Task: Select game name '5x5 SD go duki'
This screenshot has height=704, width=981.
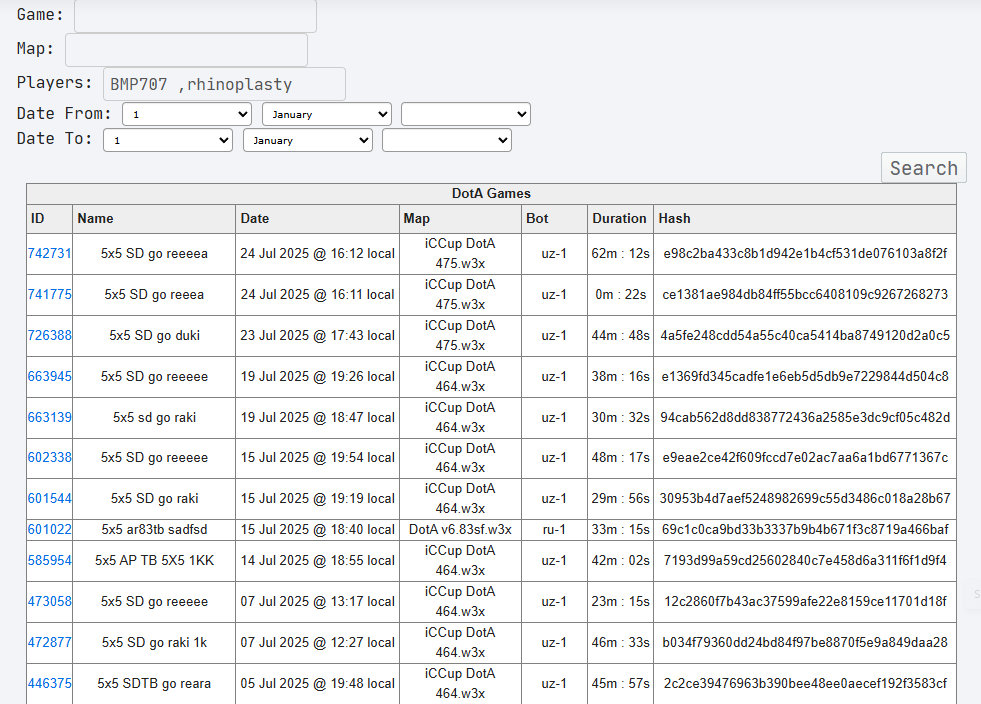Action: (154, 335)
